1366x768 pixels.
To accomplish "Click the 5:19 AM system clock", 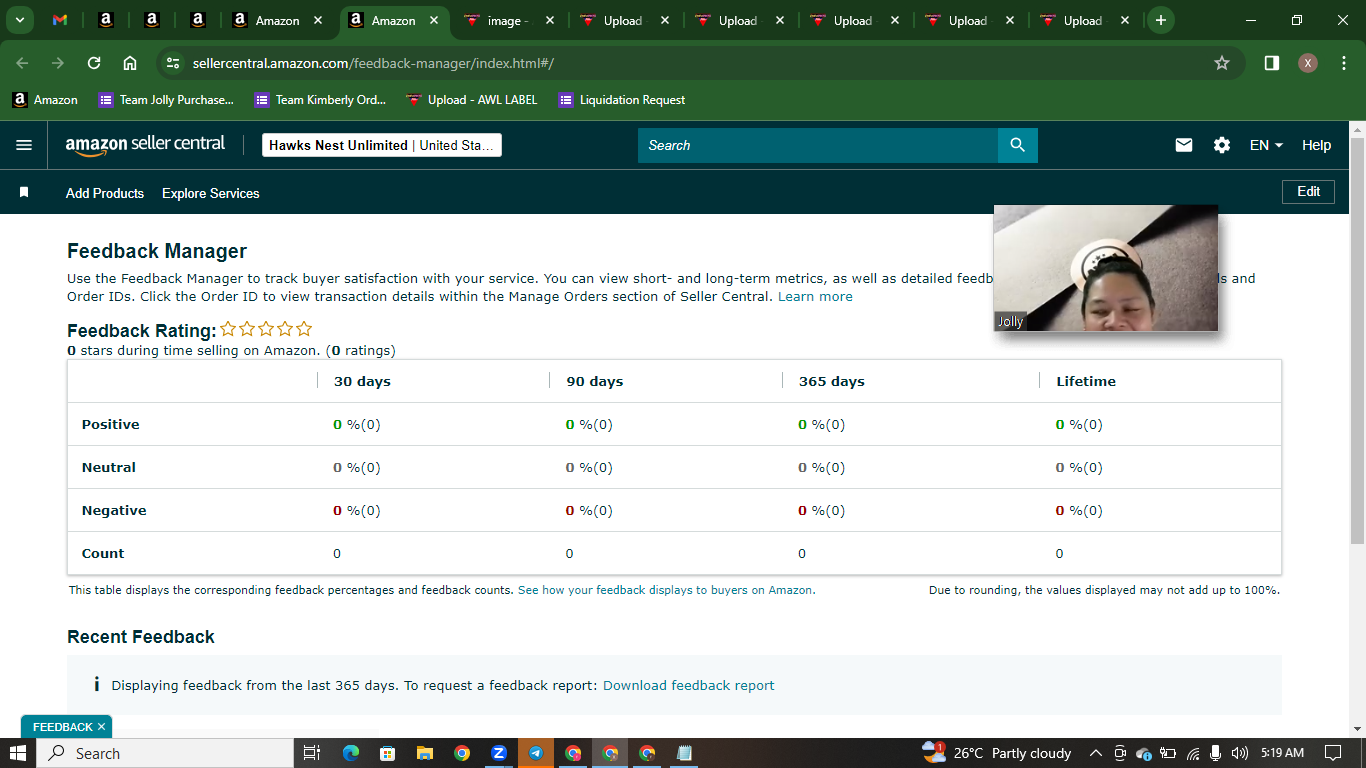I will (1282, 753).
